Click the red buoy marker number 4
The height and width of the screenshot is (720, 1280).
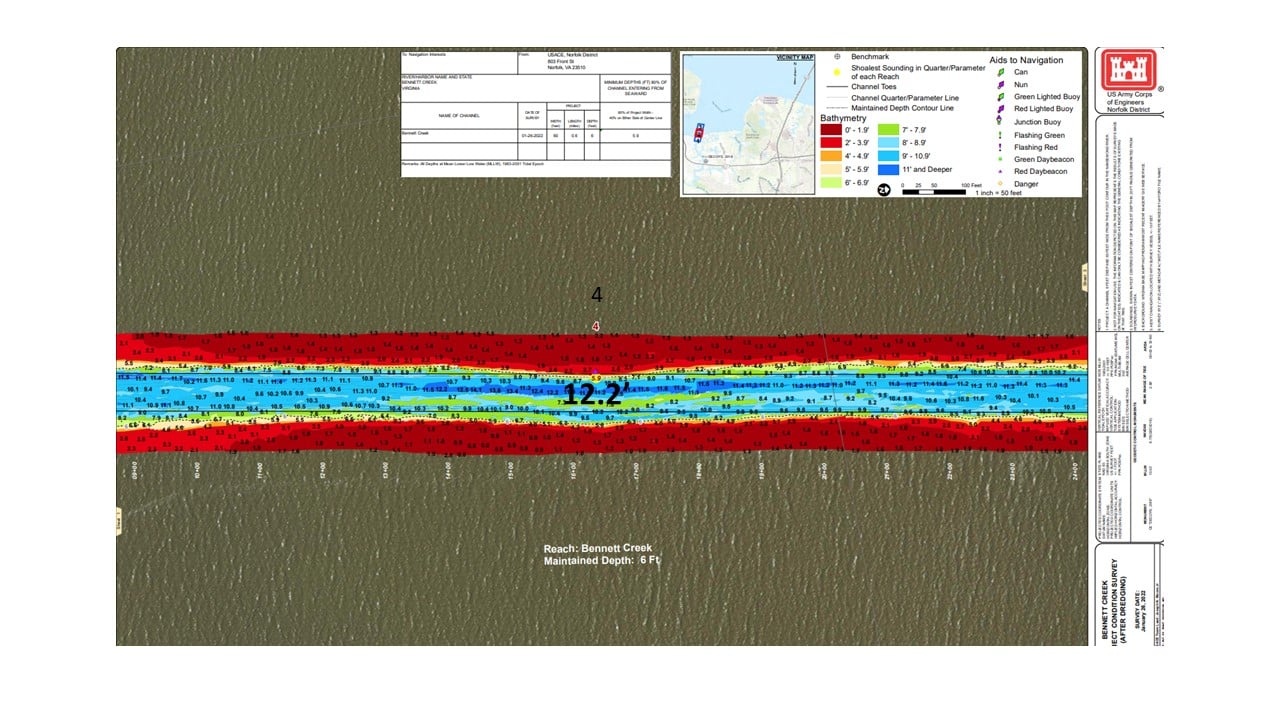596,326
